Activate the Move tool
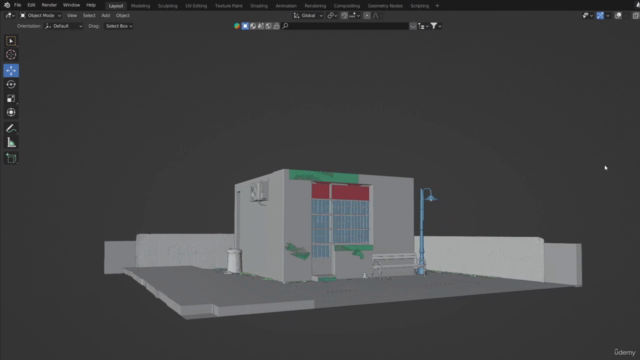The height and width of the screenshot is (360, 640). [11, 71]
